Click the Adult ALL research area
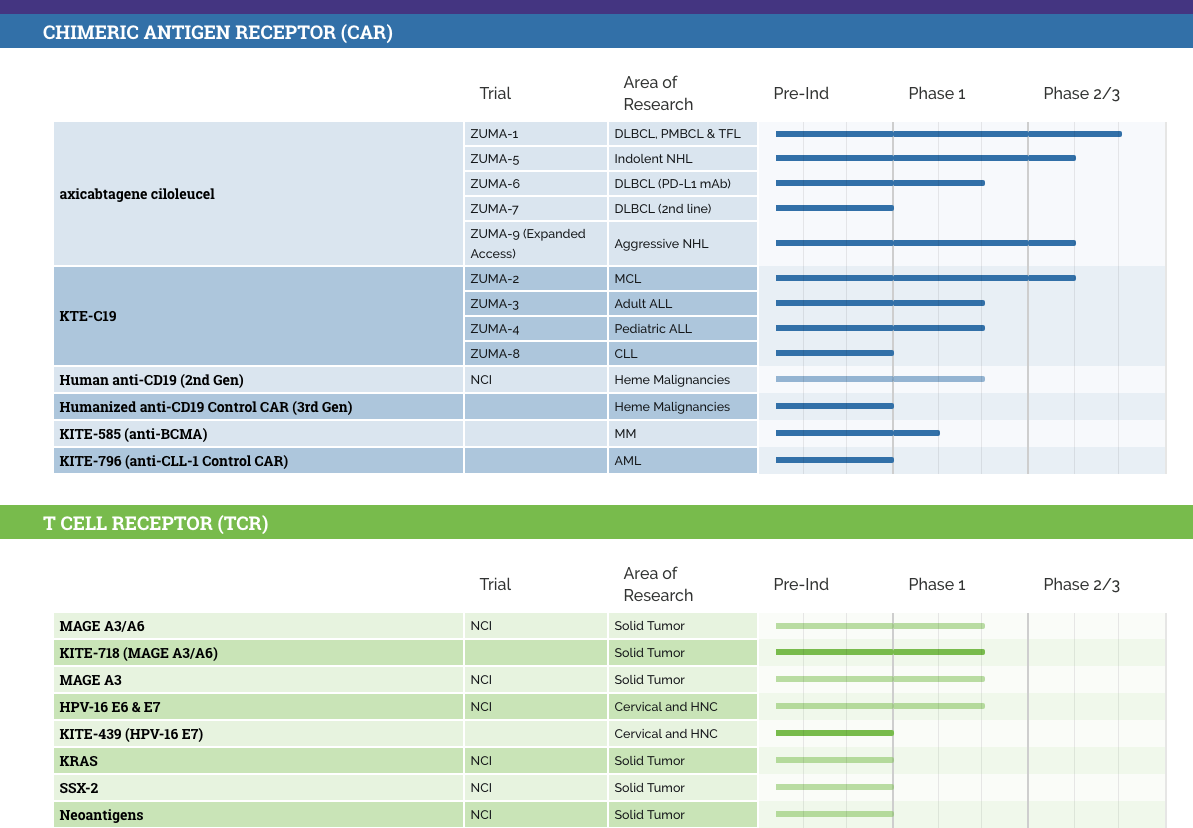The image size is (1193, 828). (682, 304)
